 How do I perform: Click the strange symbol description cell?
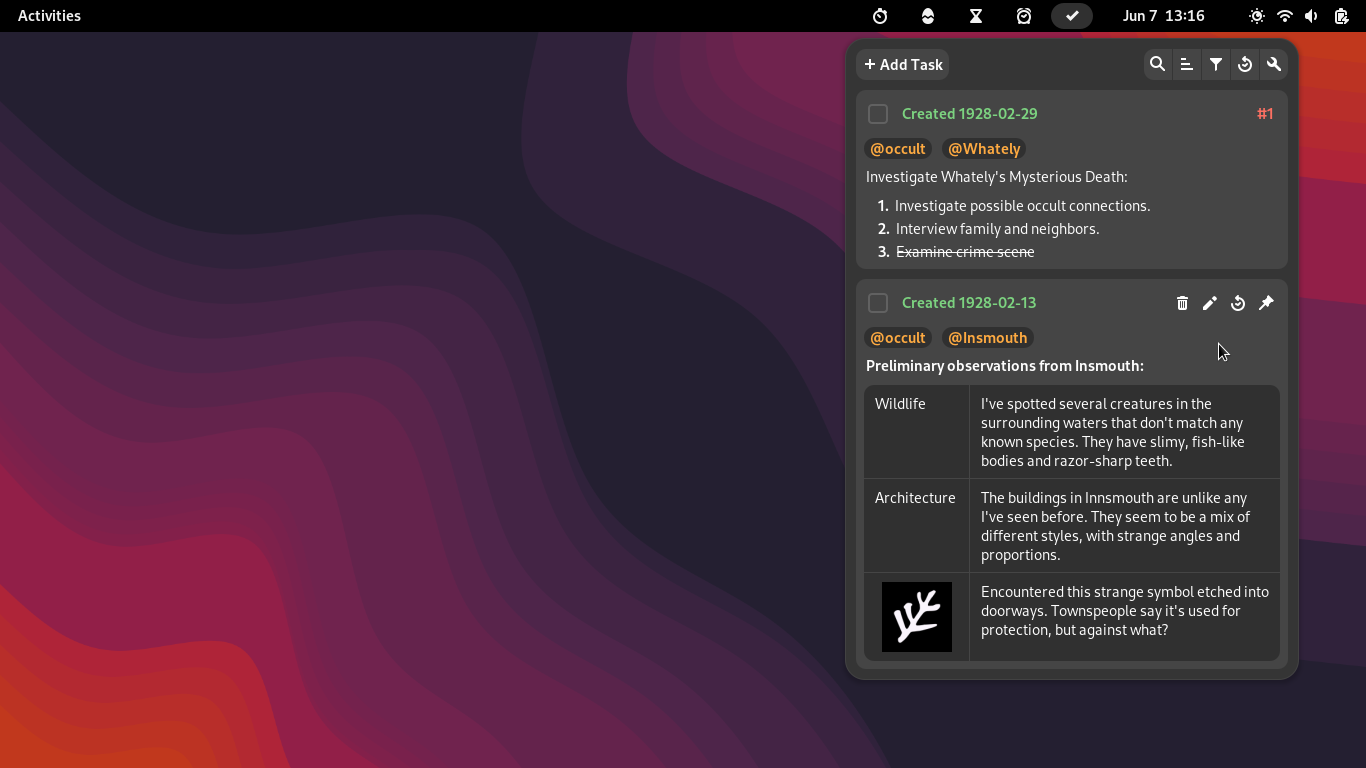coord(1124,617)
